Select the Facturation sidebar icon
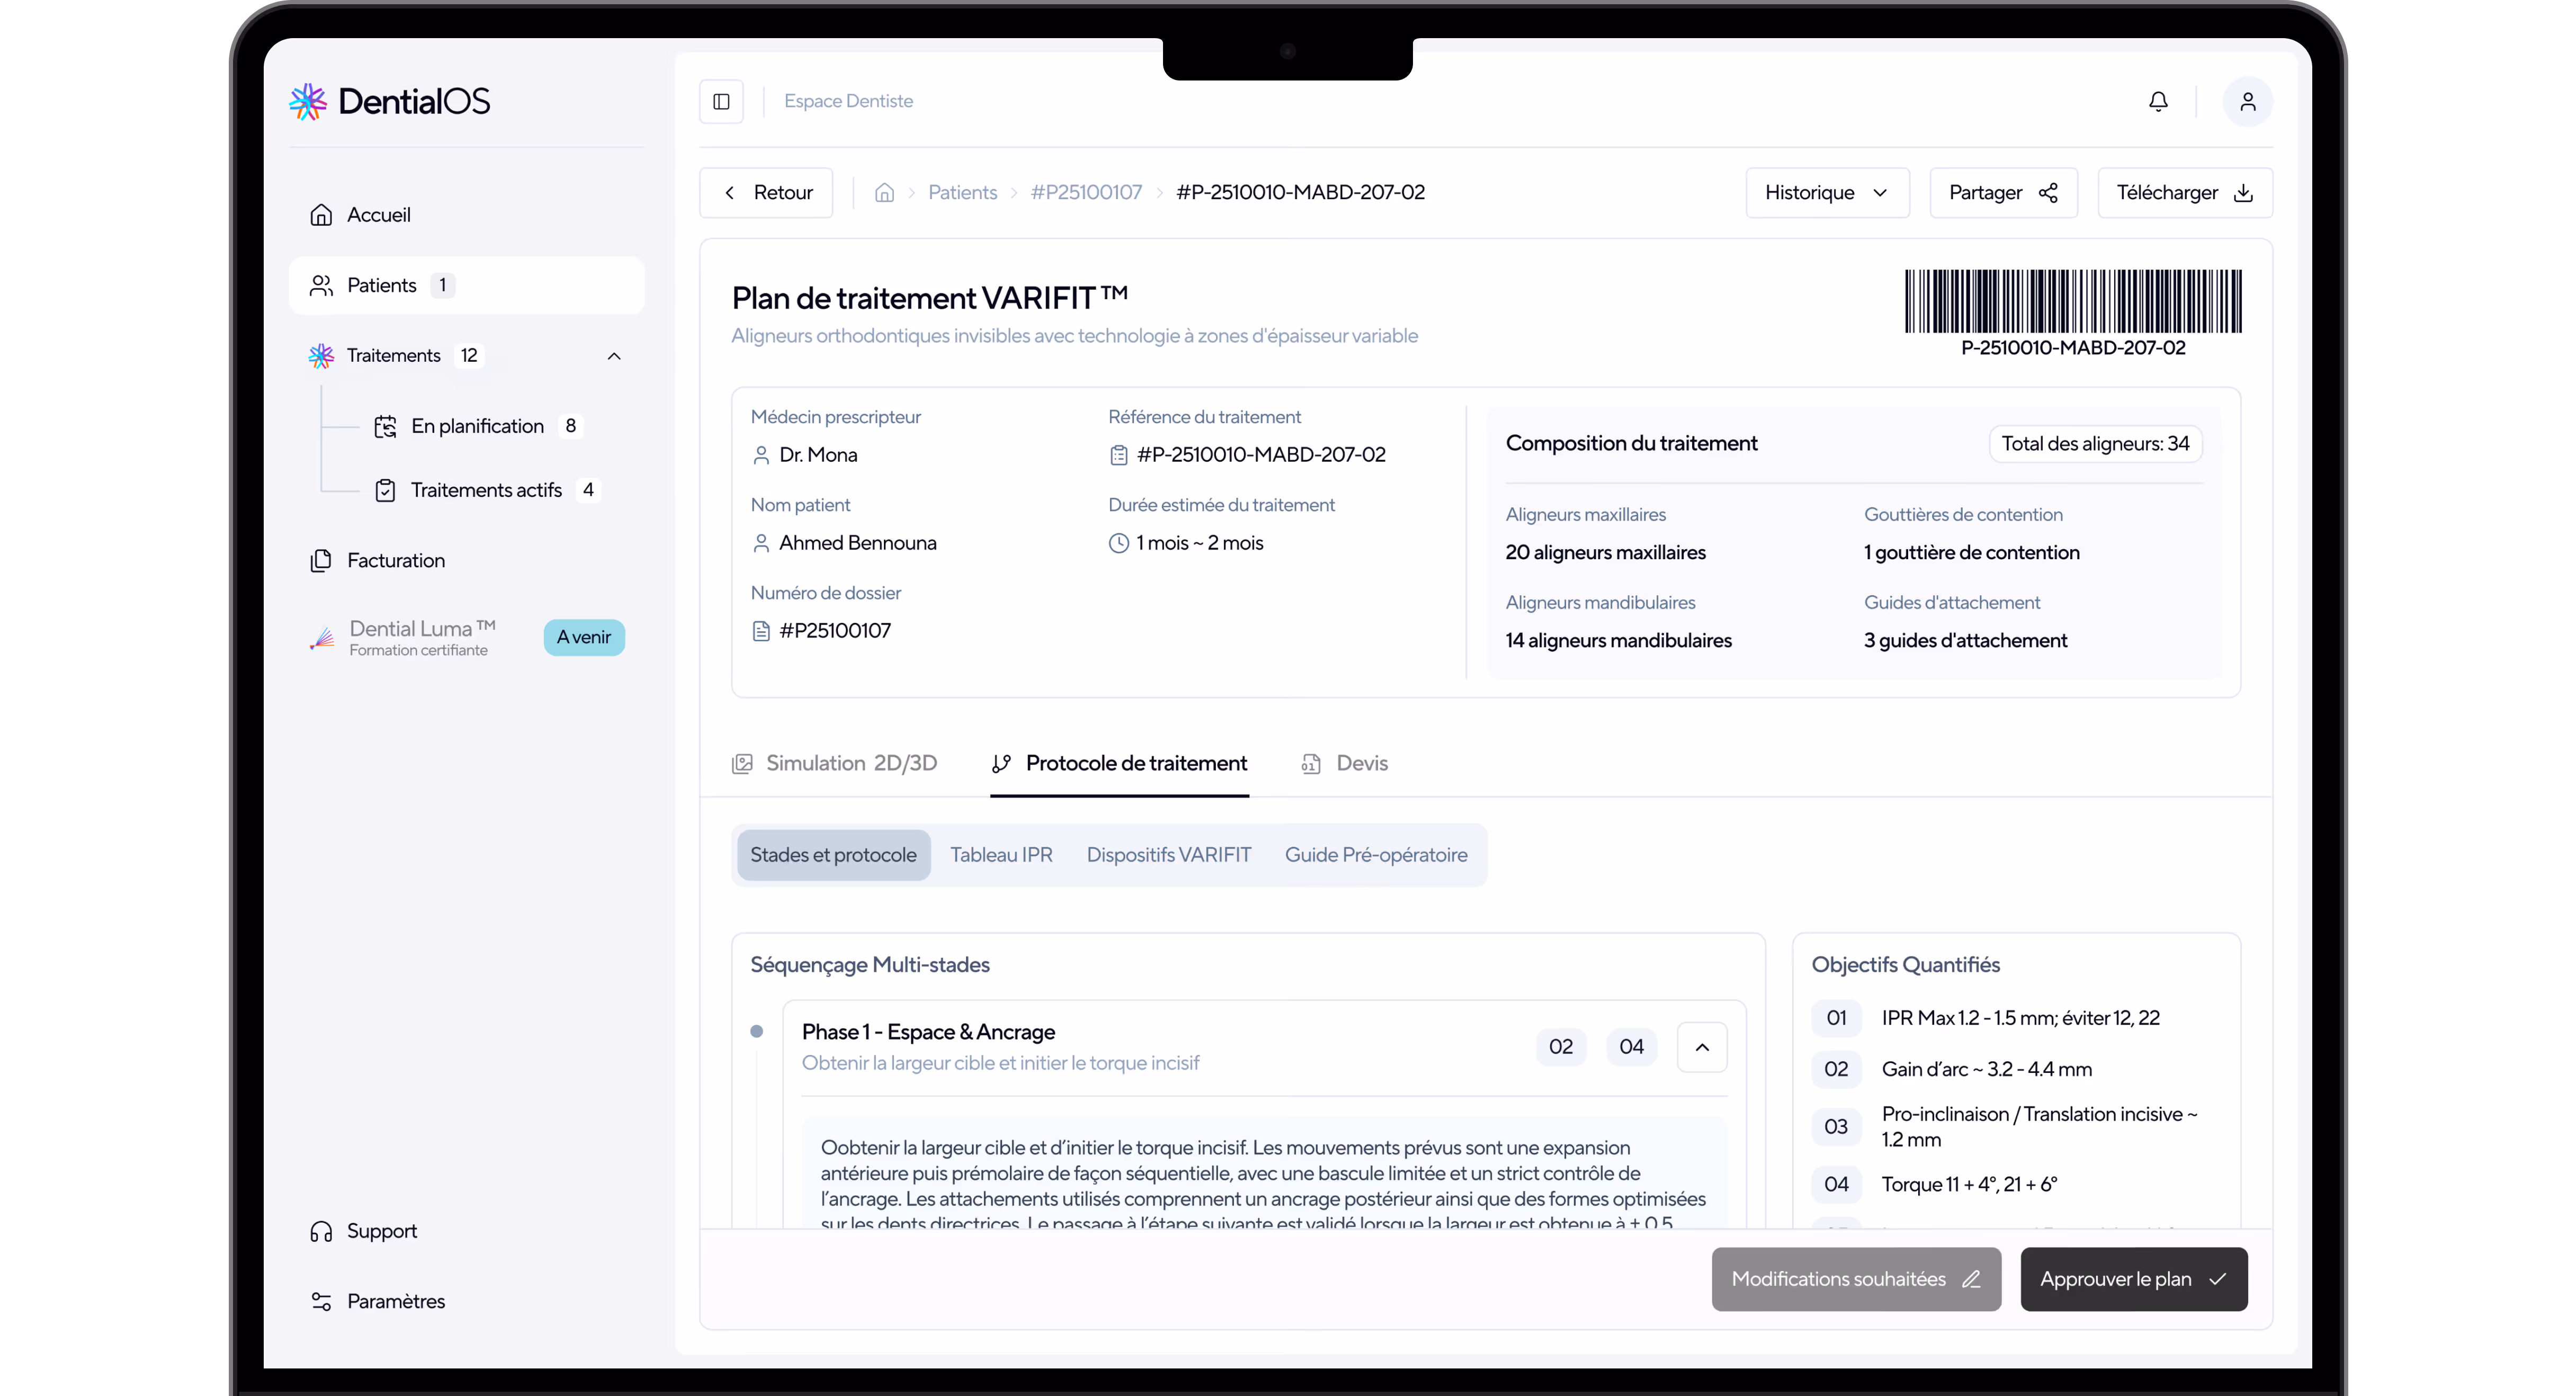2576x1396 pixels. 320,560
